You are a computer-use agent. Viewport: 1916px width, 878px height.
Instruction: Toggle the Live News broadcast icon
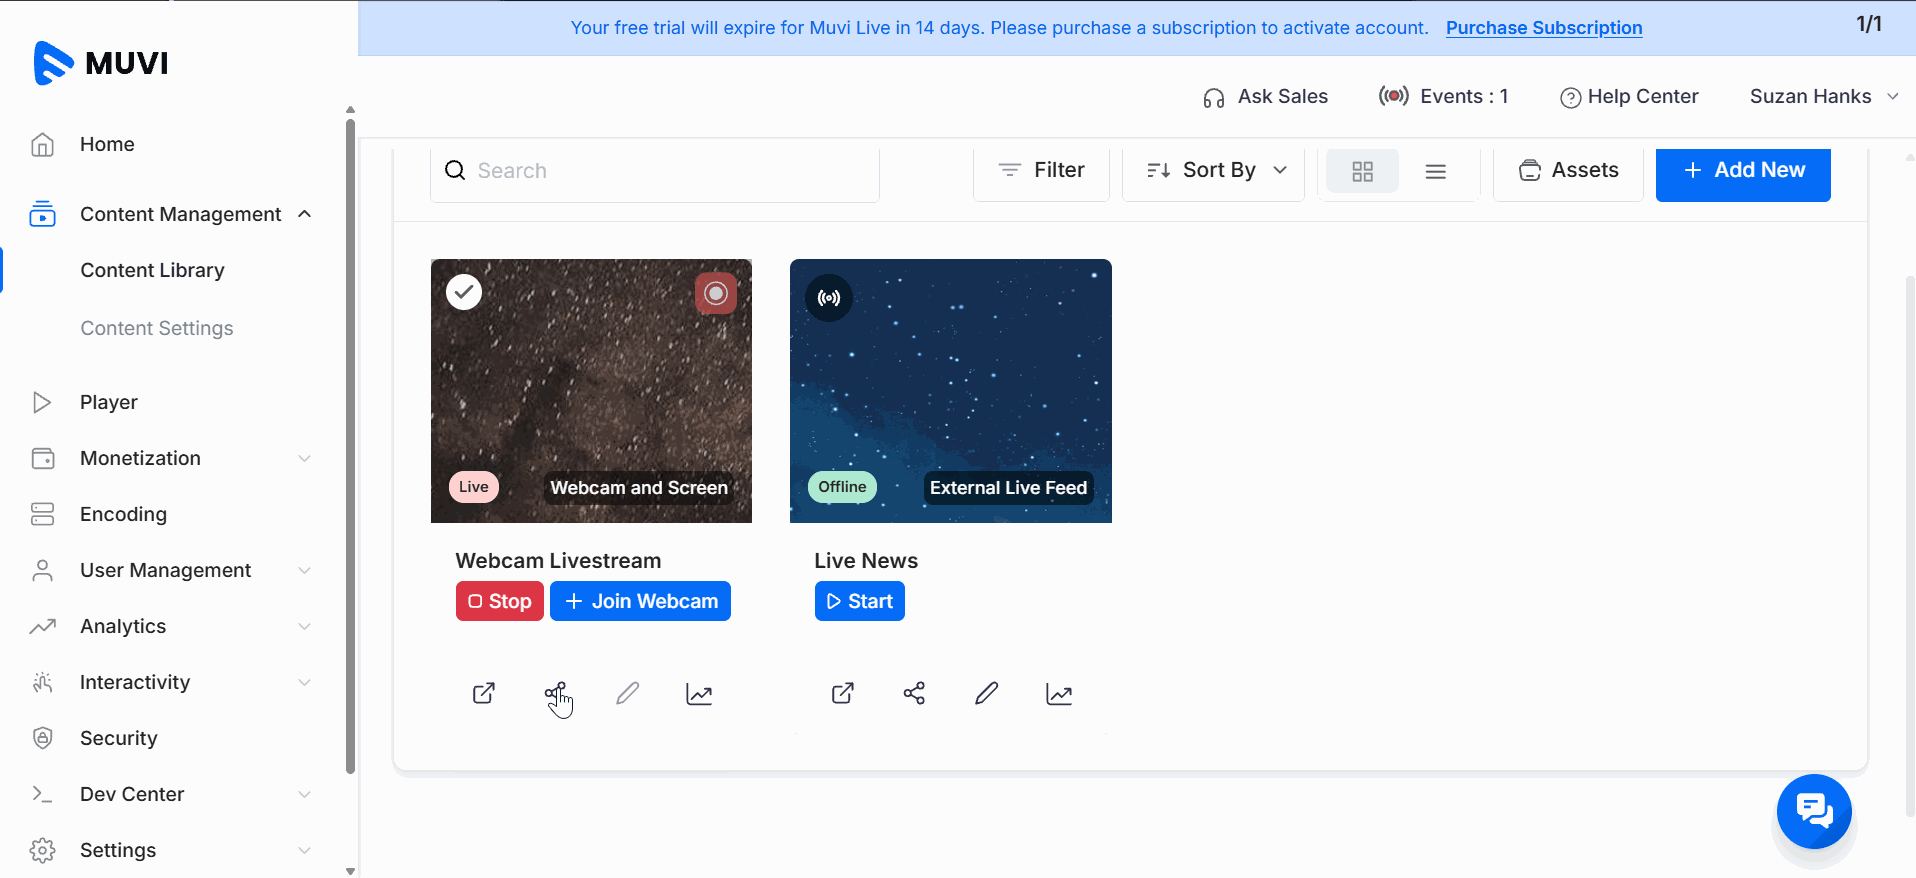coord(829,297)
